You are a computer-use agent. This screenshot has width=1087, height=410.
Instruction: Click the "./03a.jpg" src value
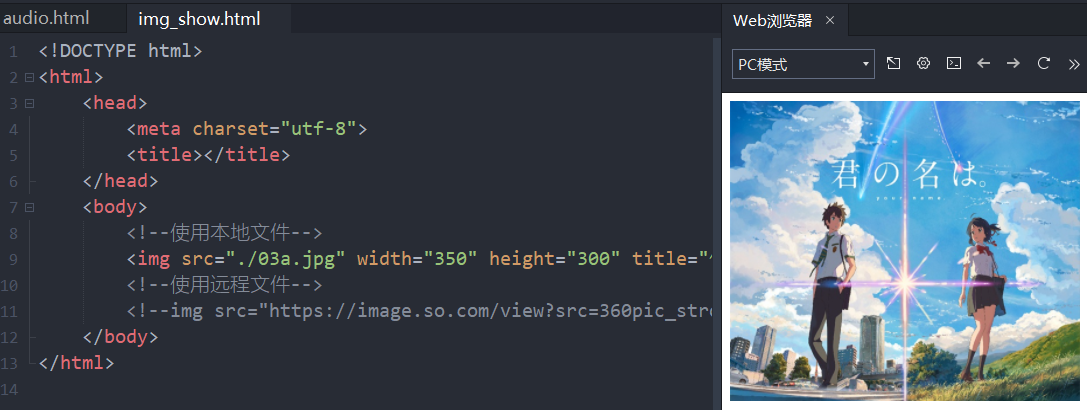[x=286, y=259]
